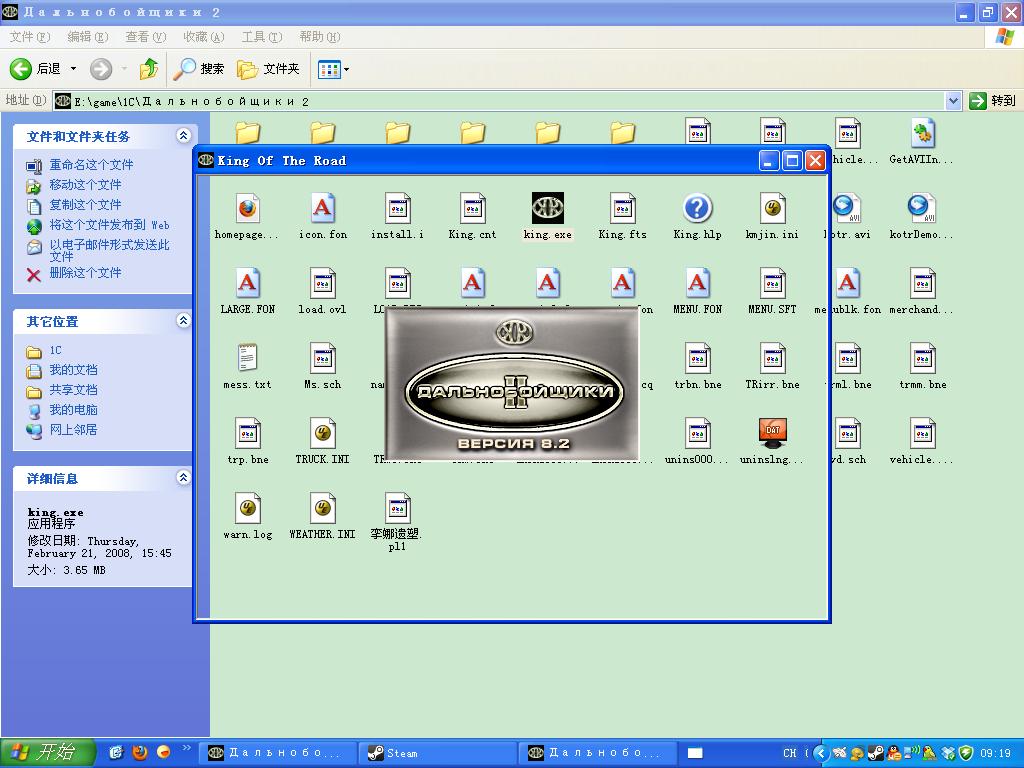
Task: Select the king.exe application icon
Action: click(x=547, y=209)
